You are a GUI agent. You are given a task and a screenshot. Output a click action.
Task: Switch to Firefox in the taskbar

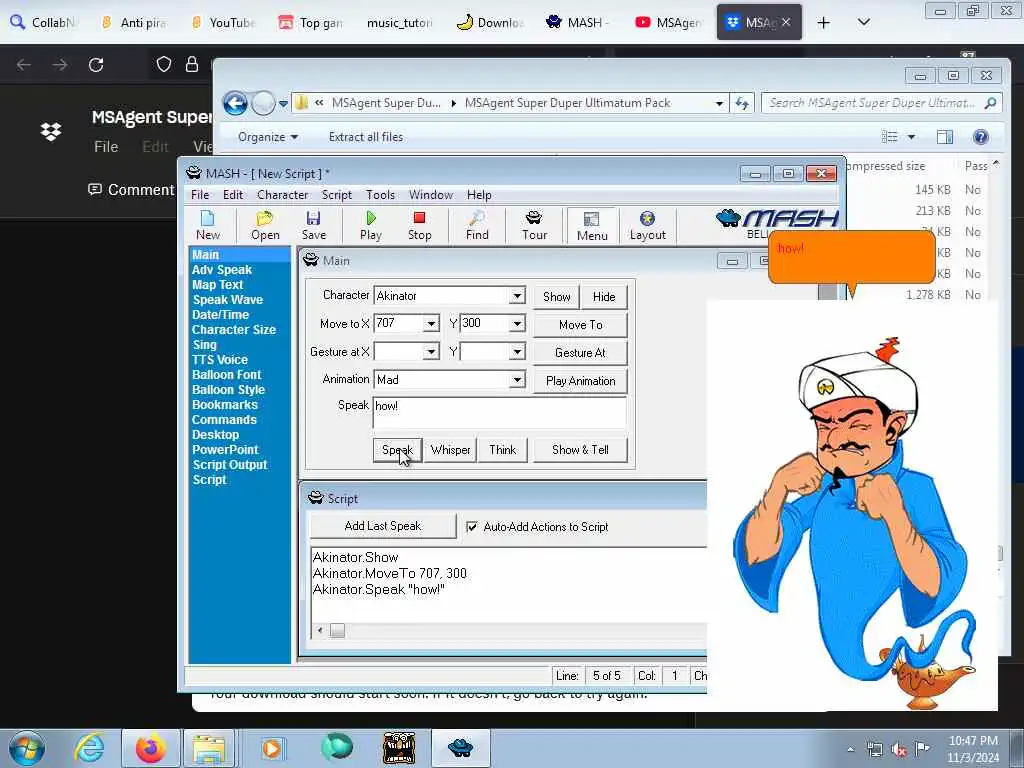[151, 748]
